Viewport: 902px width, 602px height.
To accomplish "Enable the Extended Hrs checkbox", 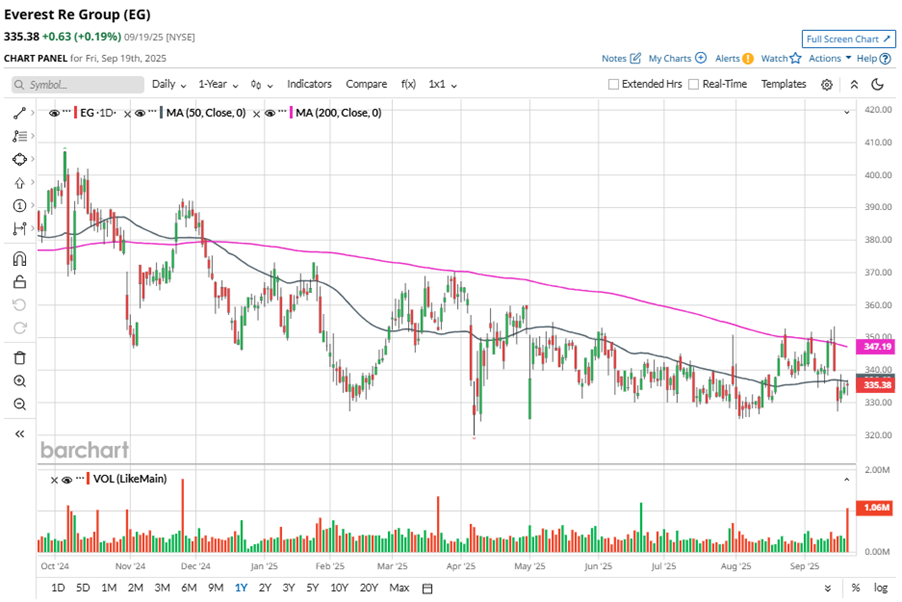I will [x=614, y=85].
